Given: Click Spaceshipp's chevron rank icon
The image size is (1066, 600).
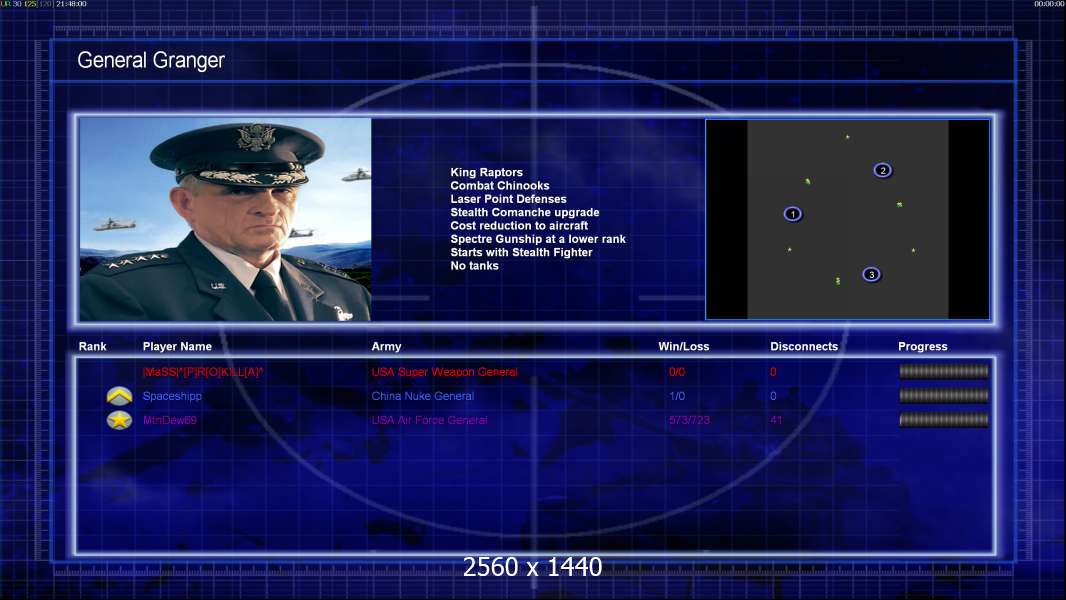Looking at the screenshot, I should [x=119, y=396].
